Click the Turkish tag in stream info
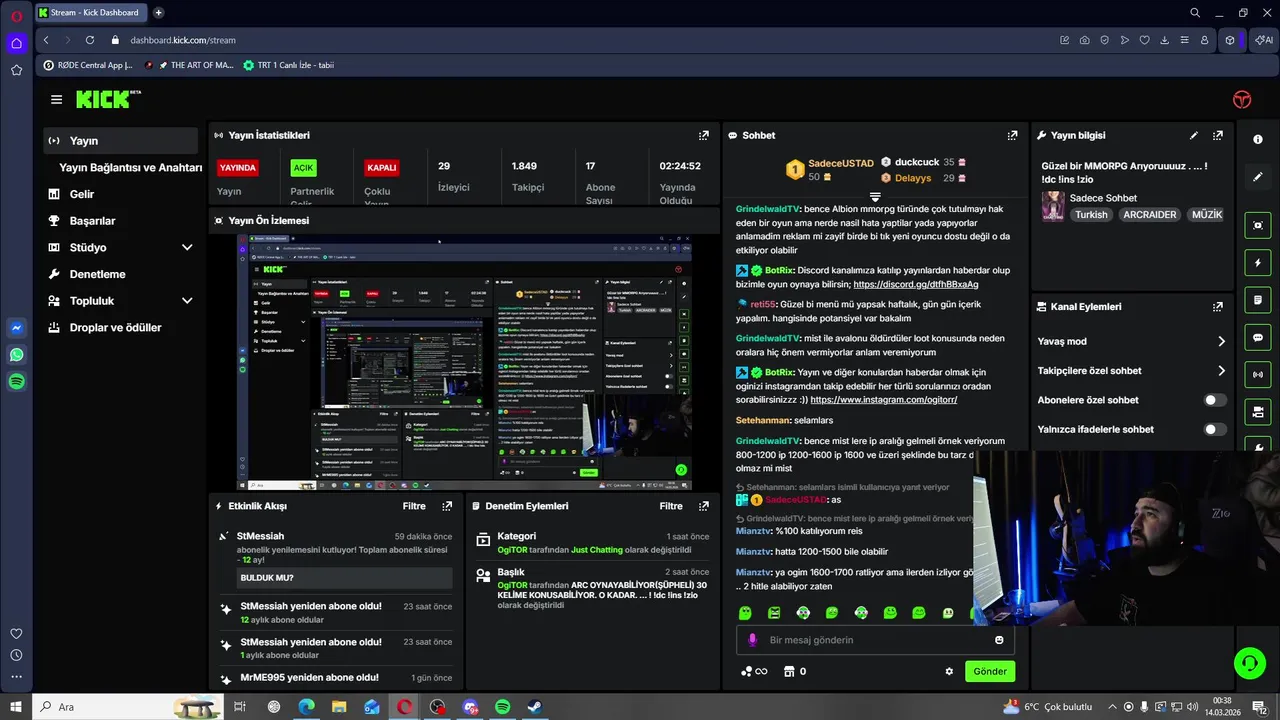The height and width of the screenshot is (720, 1280). [x=1091, y=214]
